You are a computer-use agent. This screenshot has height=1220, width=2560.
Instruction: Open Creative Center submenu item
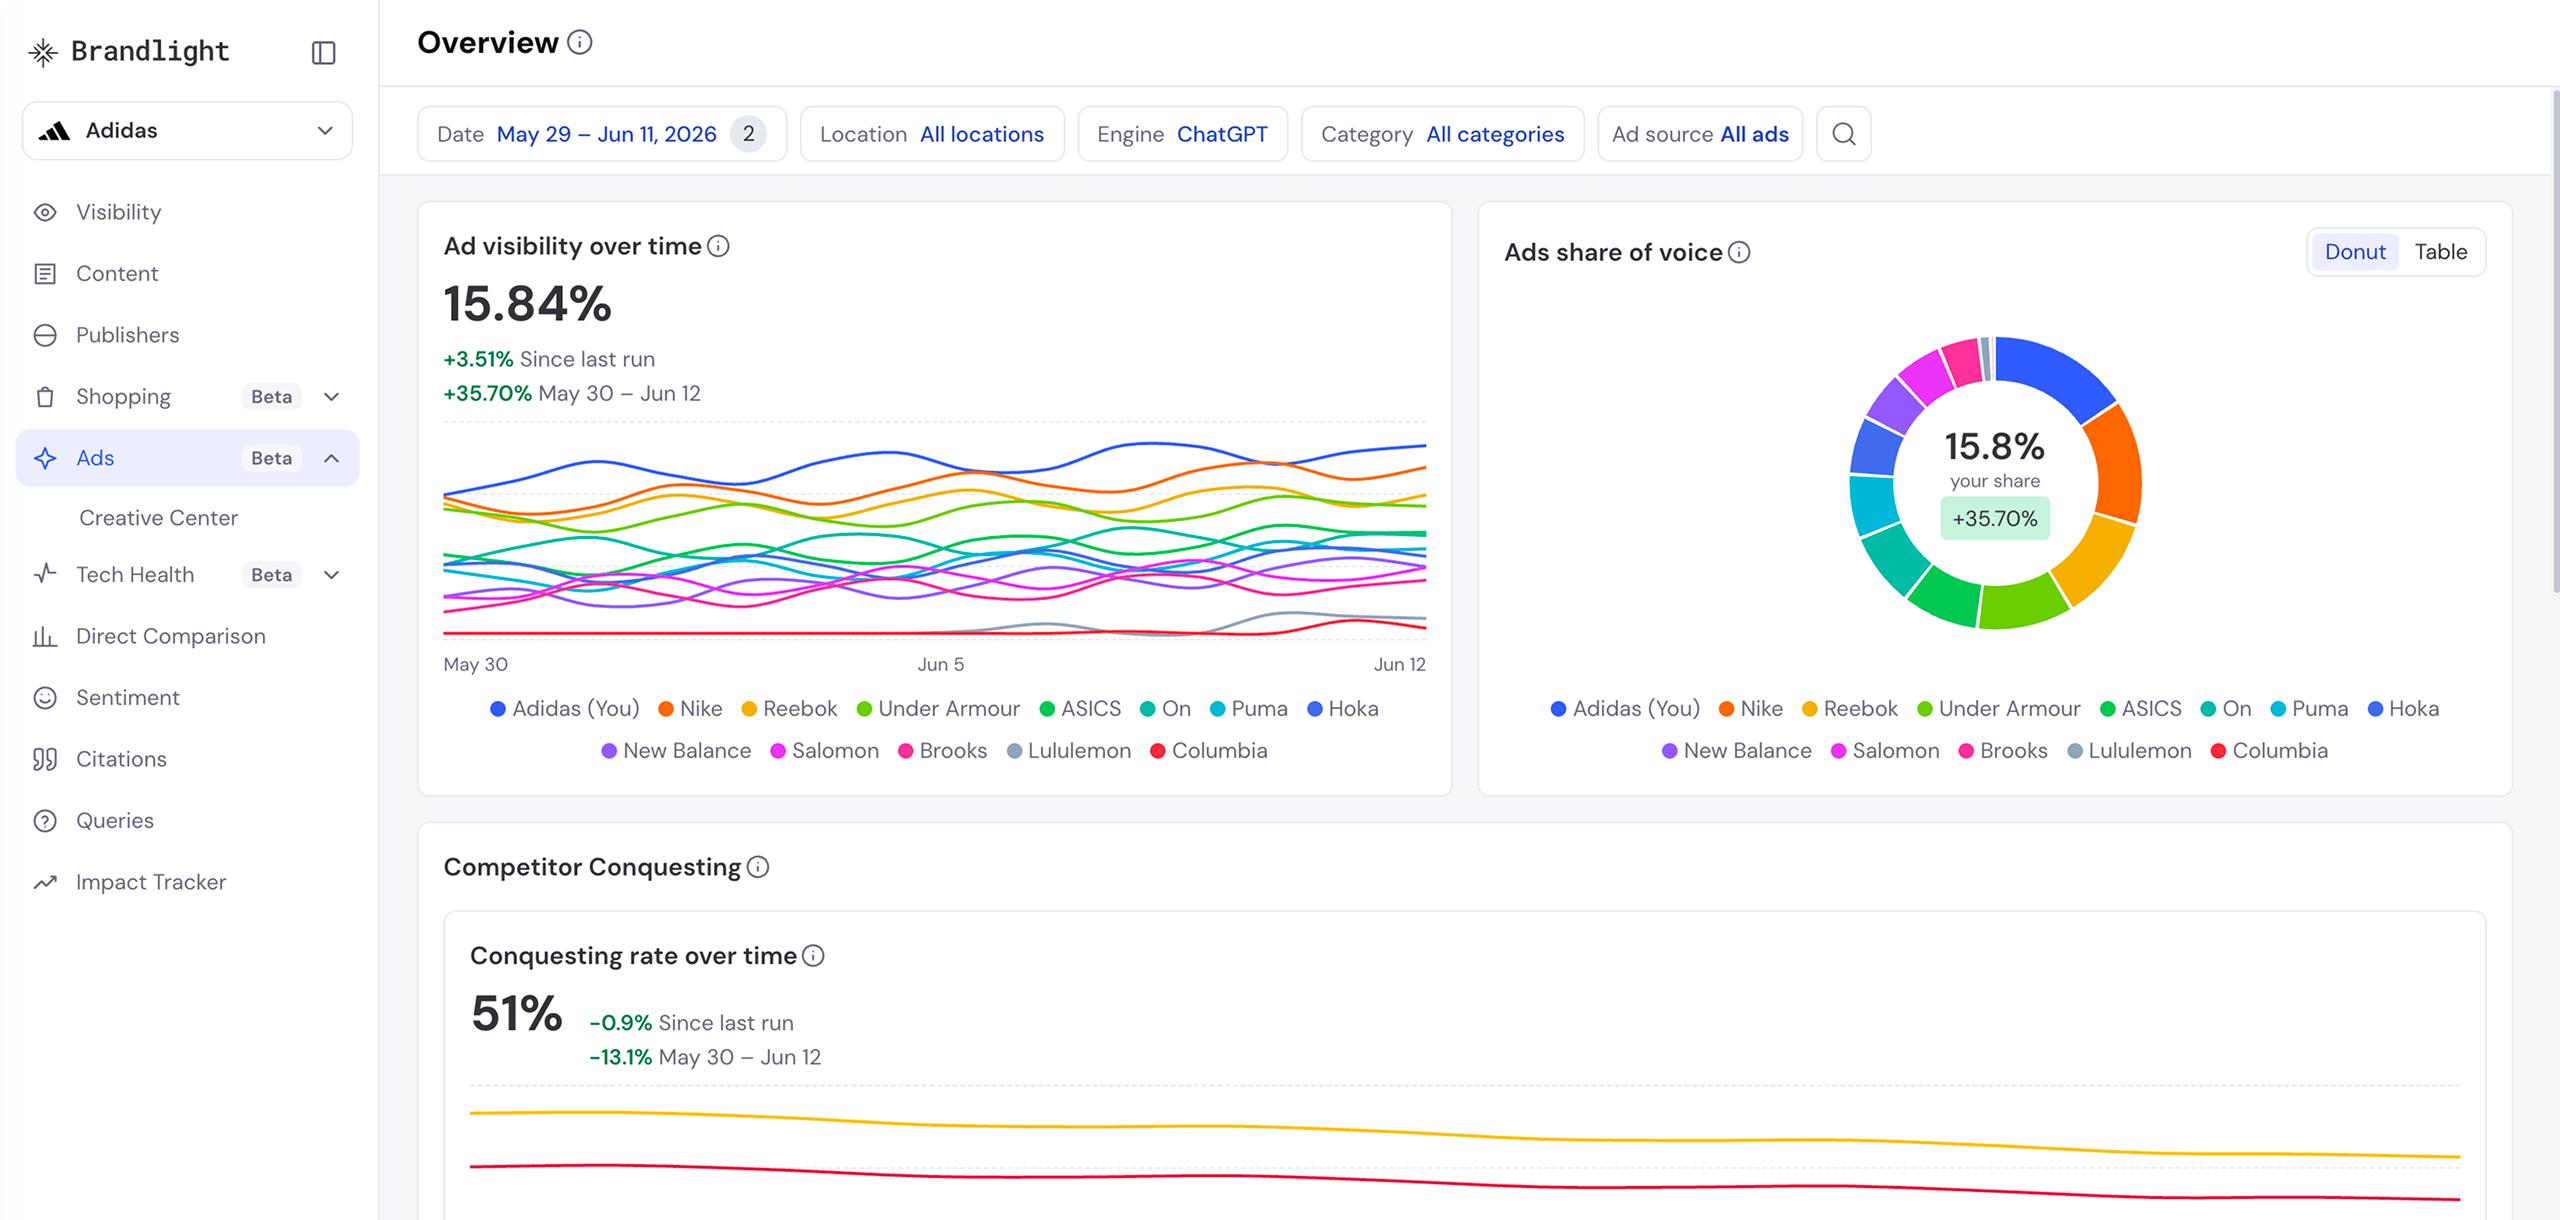click(159, 518)
